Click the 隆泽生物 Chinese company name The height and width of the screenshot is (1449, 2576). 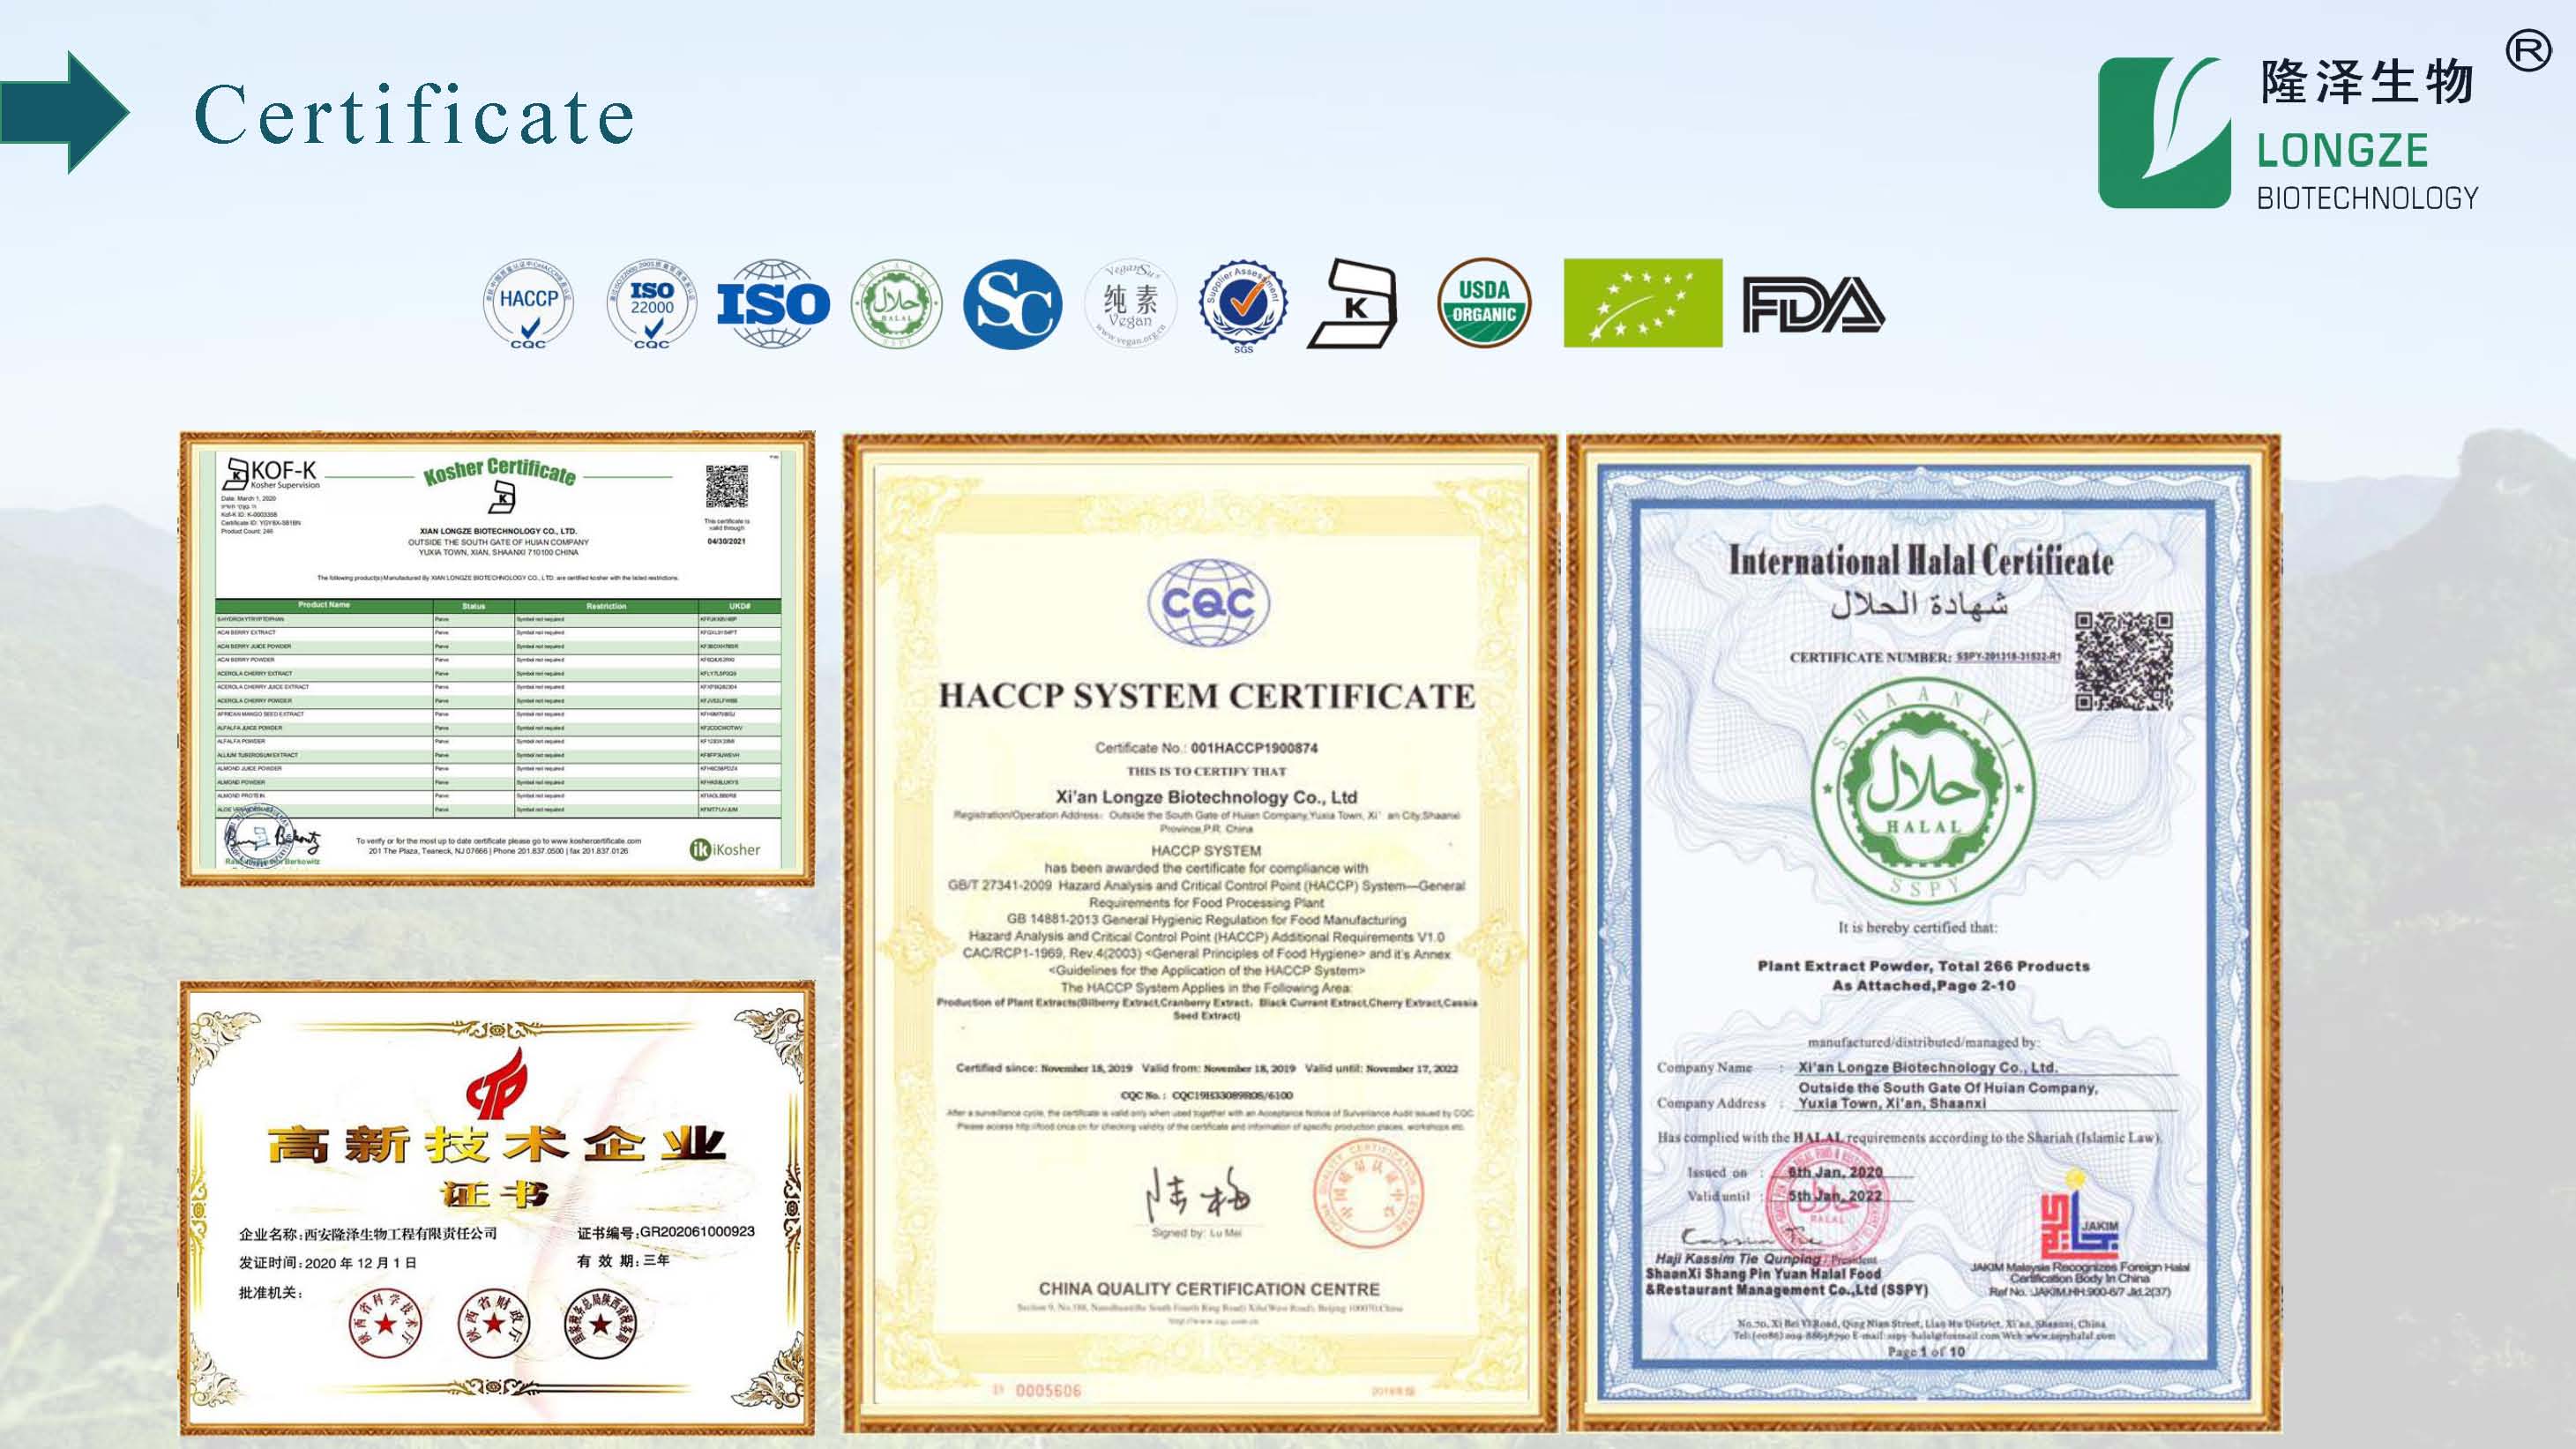pos(2367,82)
